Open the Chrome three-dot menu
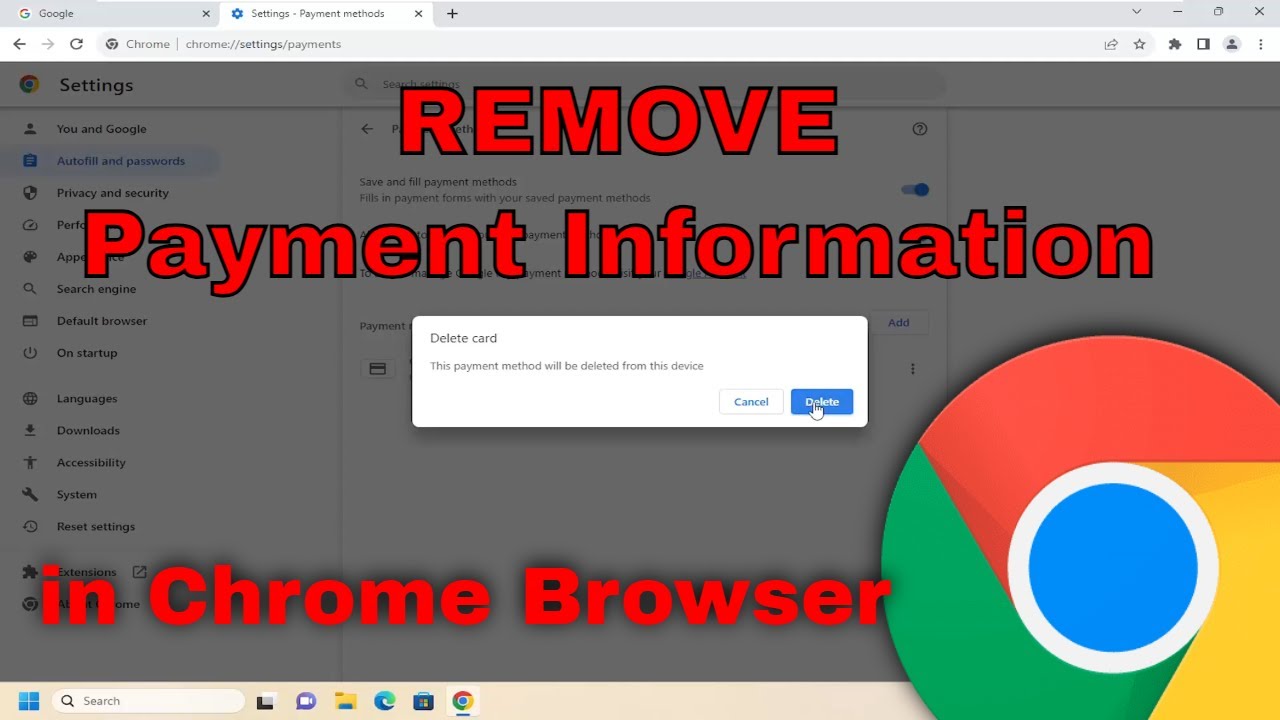 click(1260, 44)
